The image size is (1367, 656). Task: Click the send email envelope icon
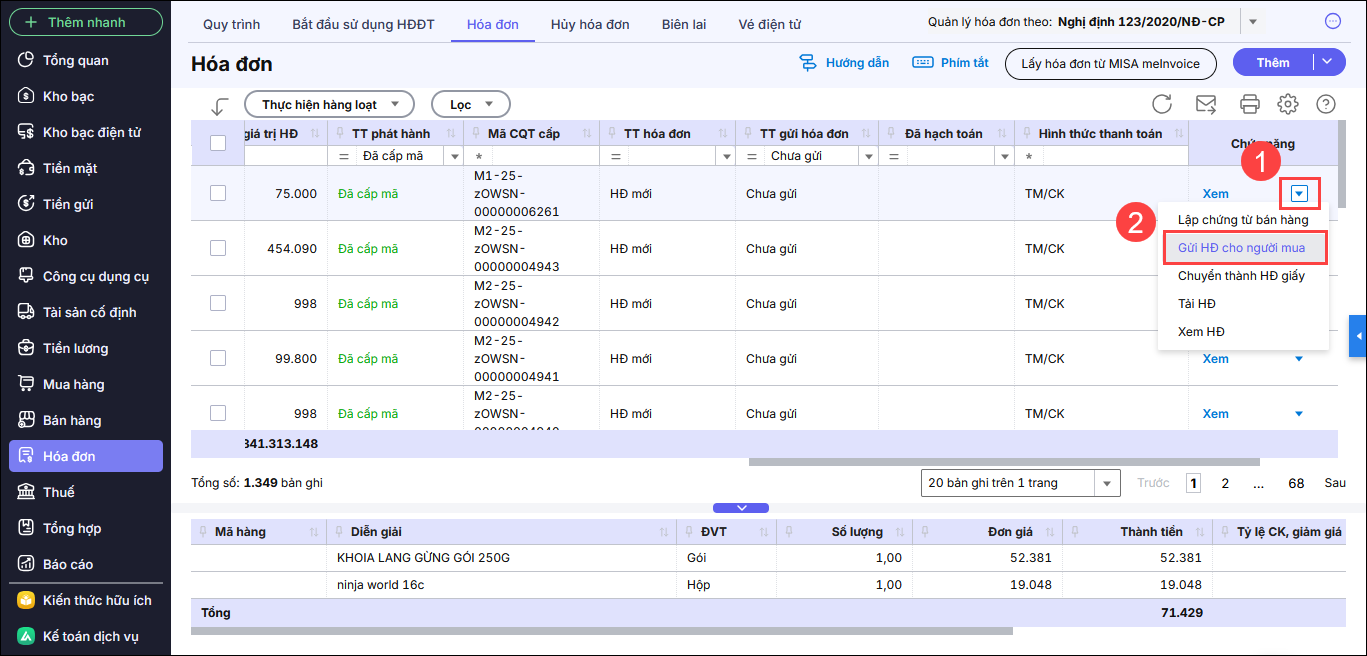1206,104
